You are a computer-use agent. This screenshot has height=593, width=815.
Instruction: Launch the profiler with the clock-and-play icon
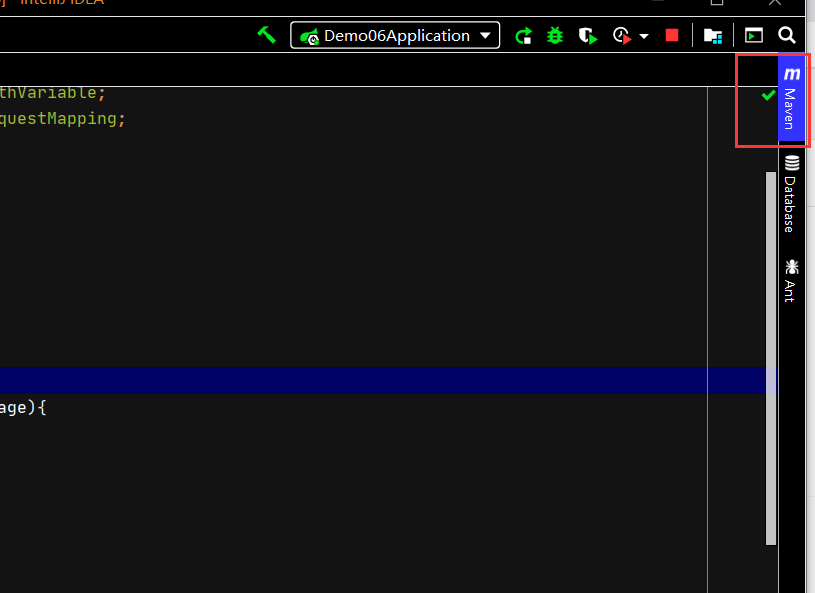coord(622,36)
